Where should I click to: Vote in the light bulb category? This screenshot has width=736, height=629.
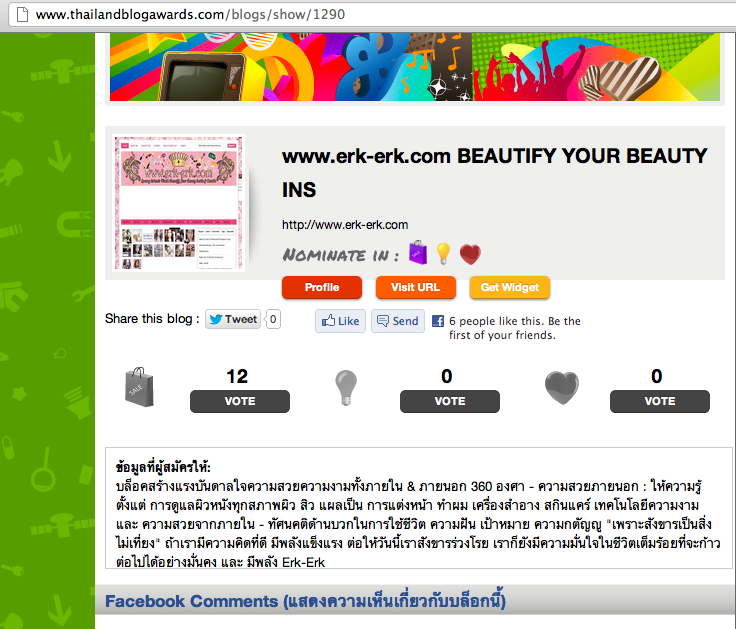(450, 401)
